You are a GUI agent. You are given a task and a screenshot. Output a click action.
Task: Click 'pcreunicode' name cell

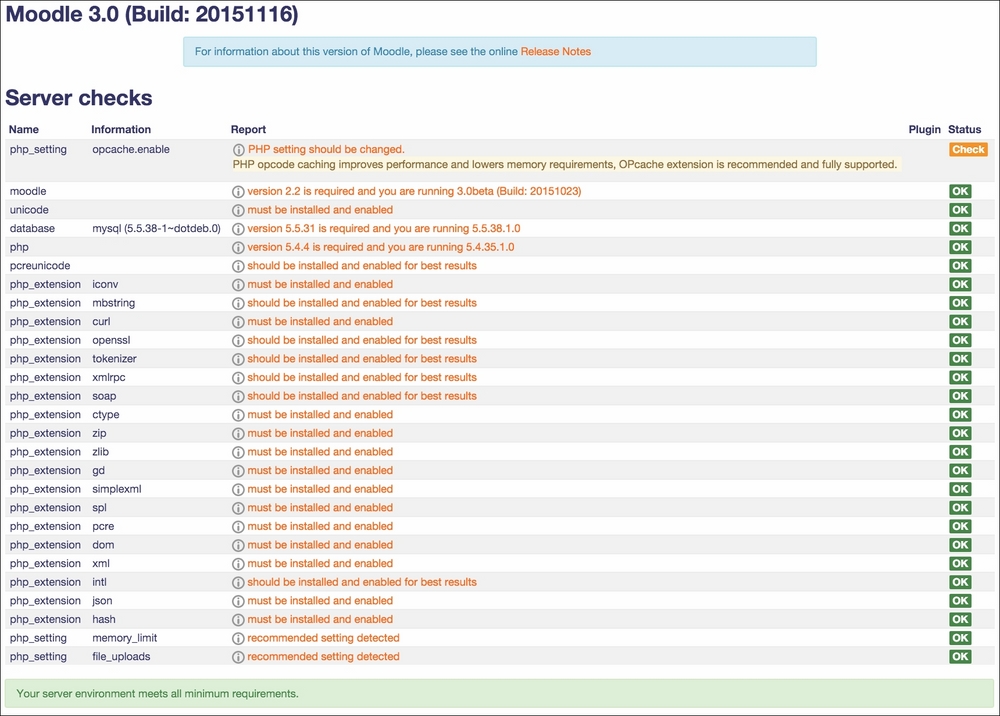pyautogui.click(x=40, y=265)
